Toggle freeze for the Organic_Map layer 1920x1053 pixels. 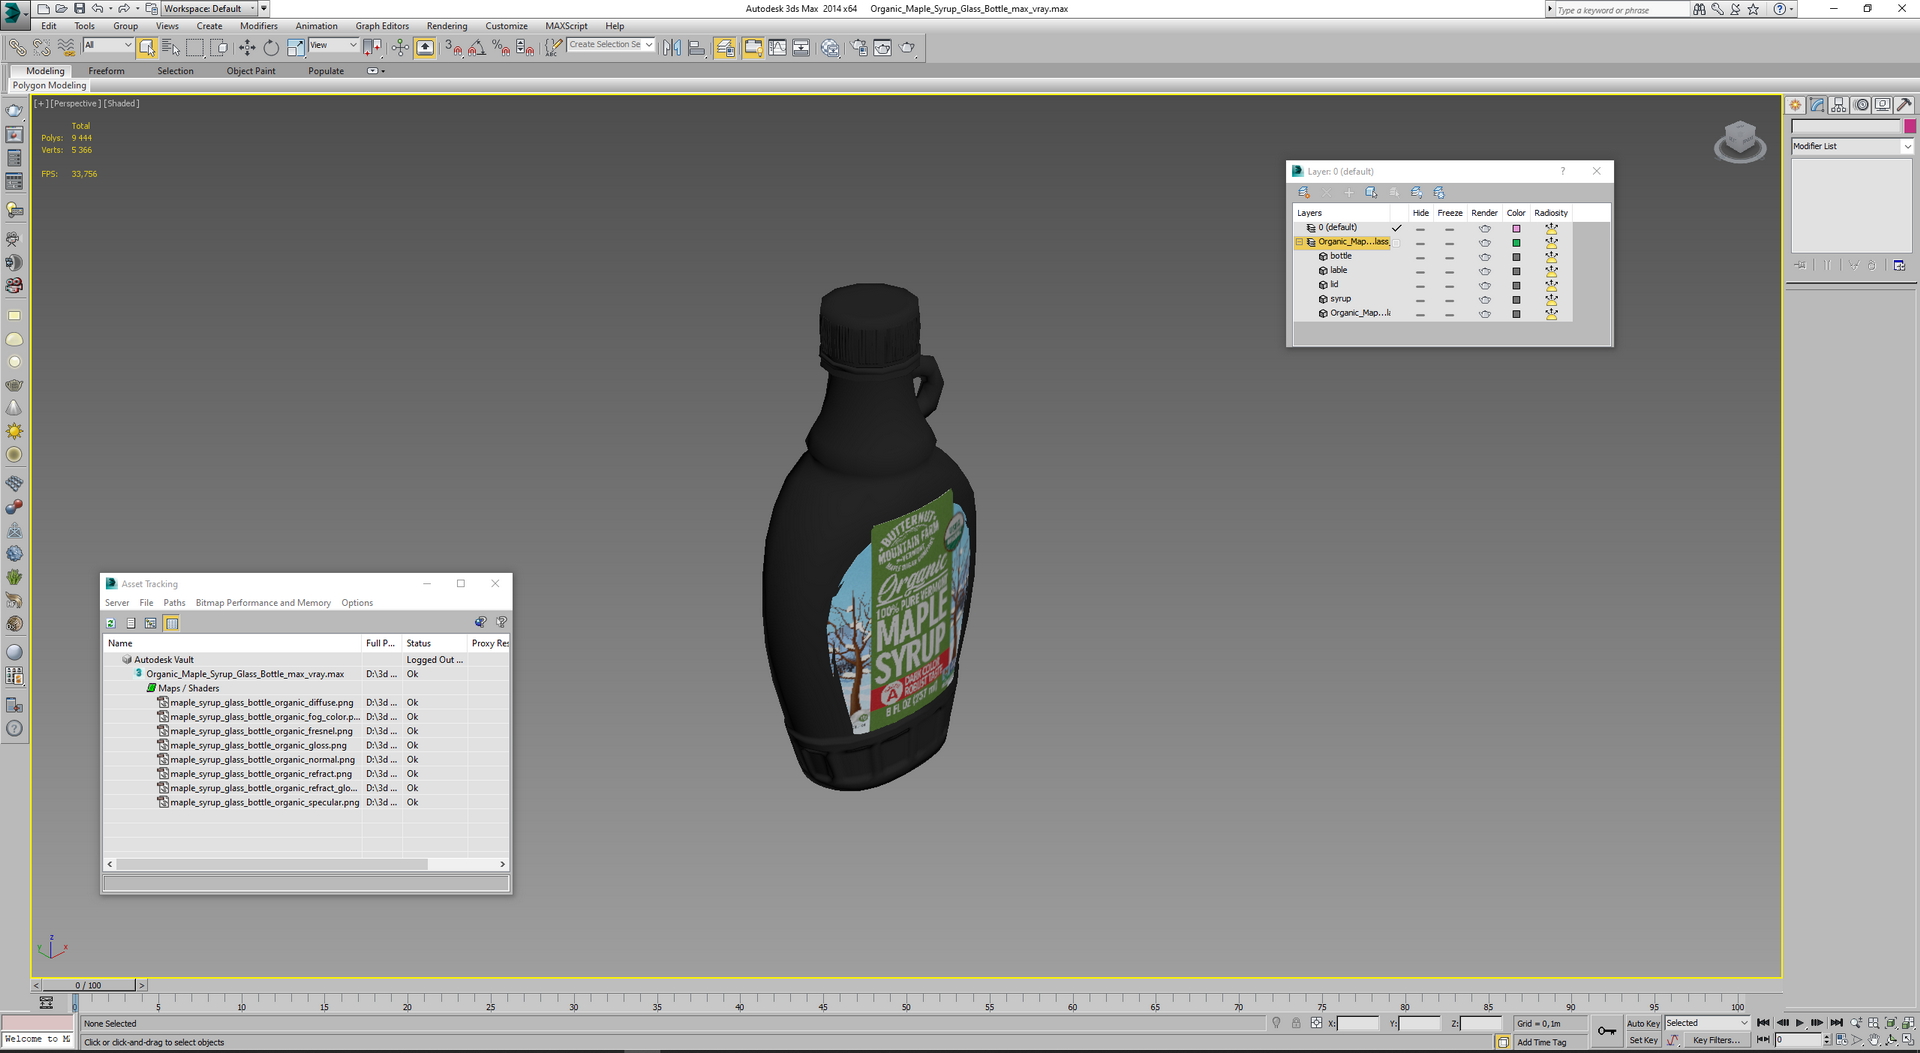click(1449, 243)
